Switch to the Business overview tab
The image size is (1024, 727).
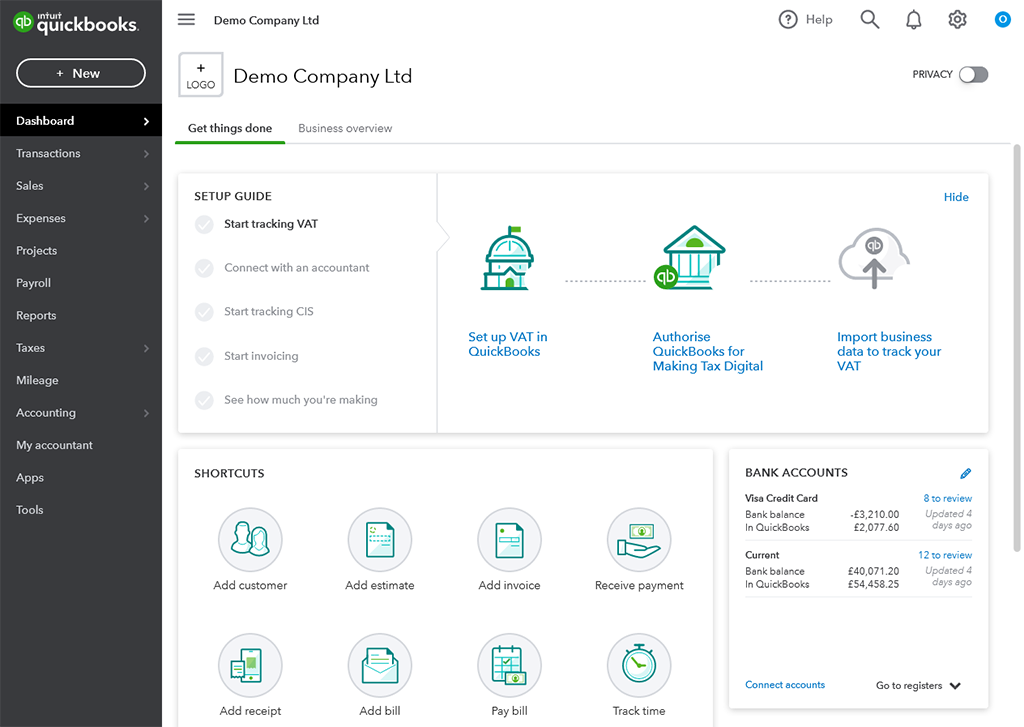345,128
